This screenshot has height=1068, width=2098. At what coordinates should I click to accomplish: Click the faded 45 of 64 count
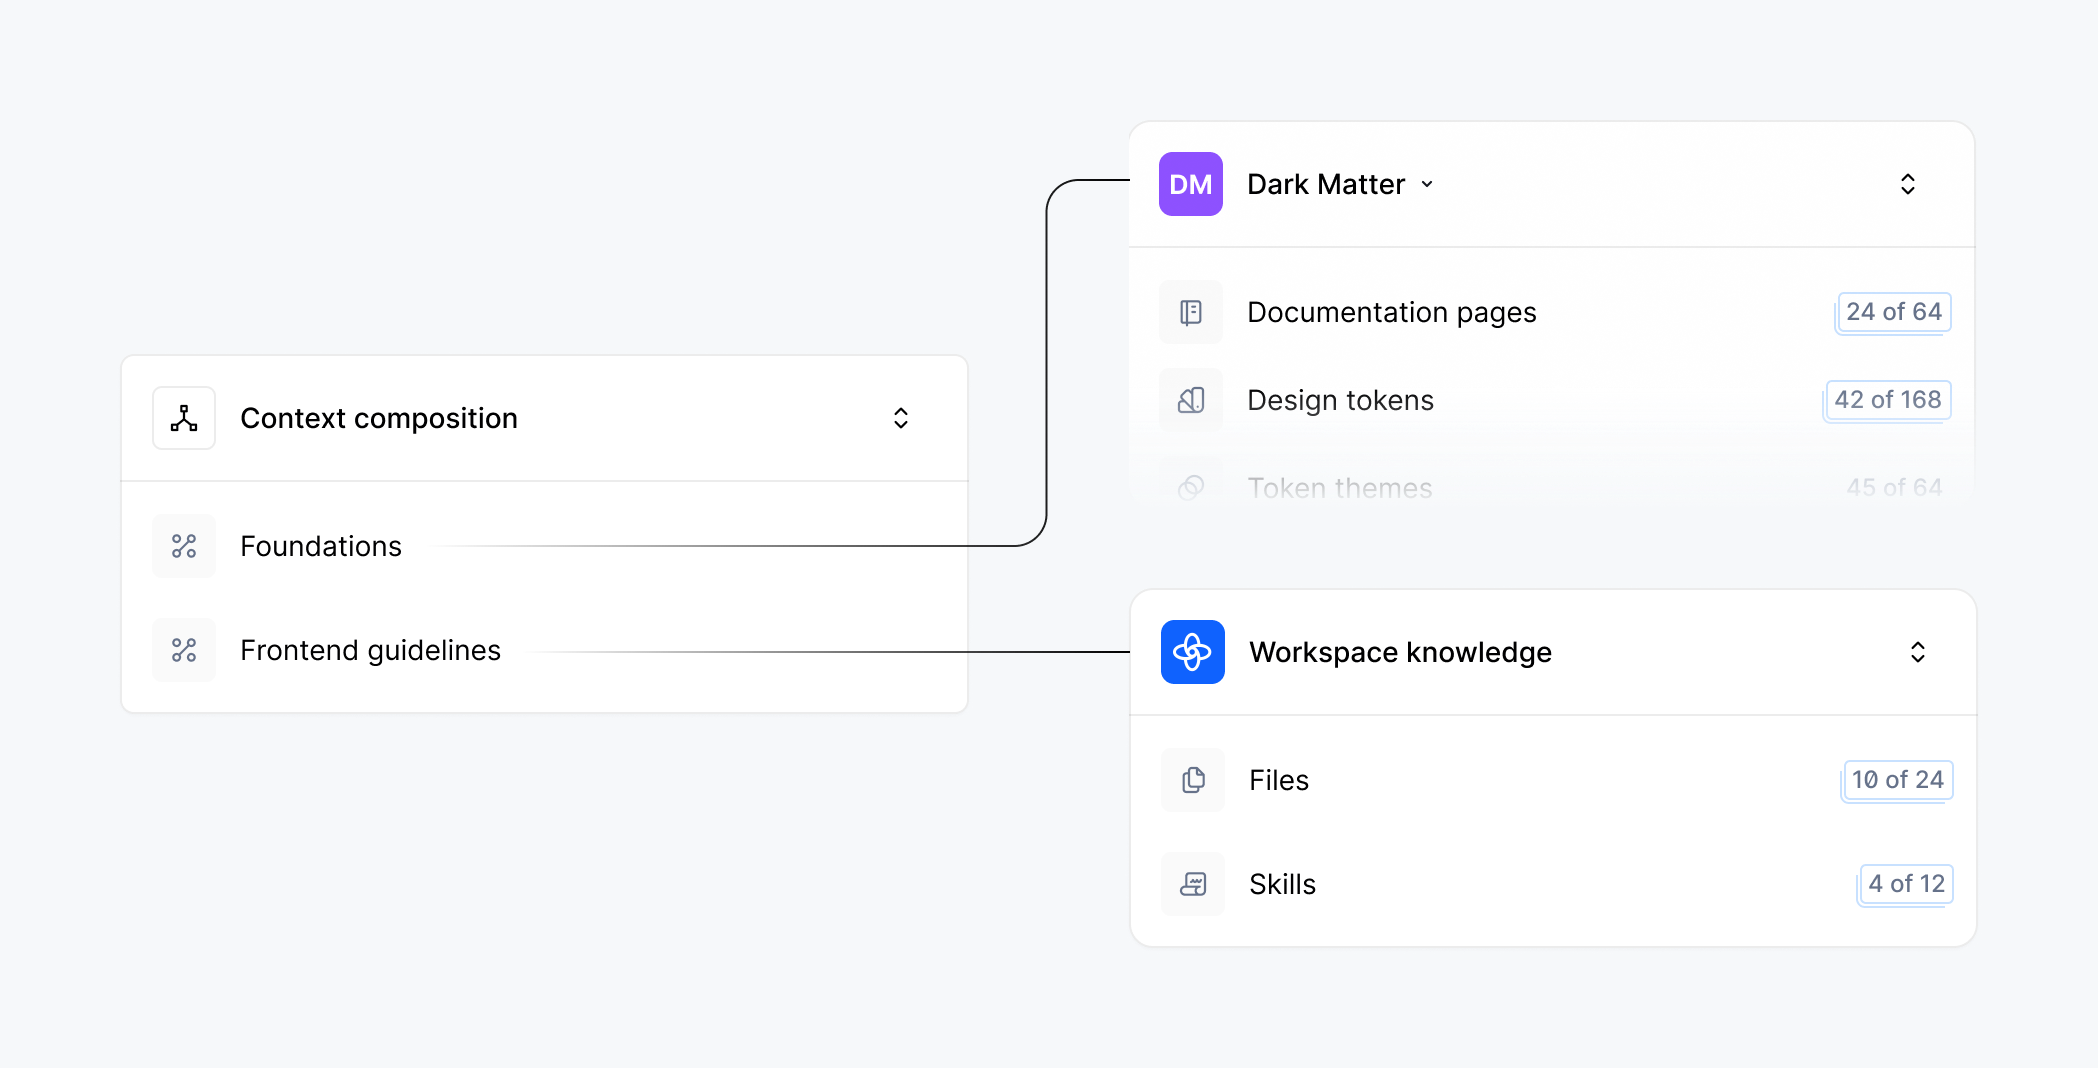tap(1894, 488)
